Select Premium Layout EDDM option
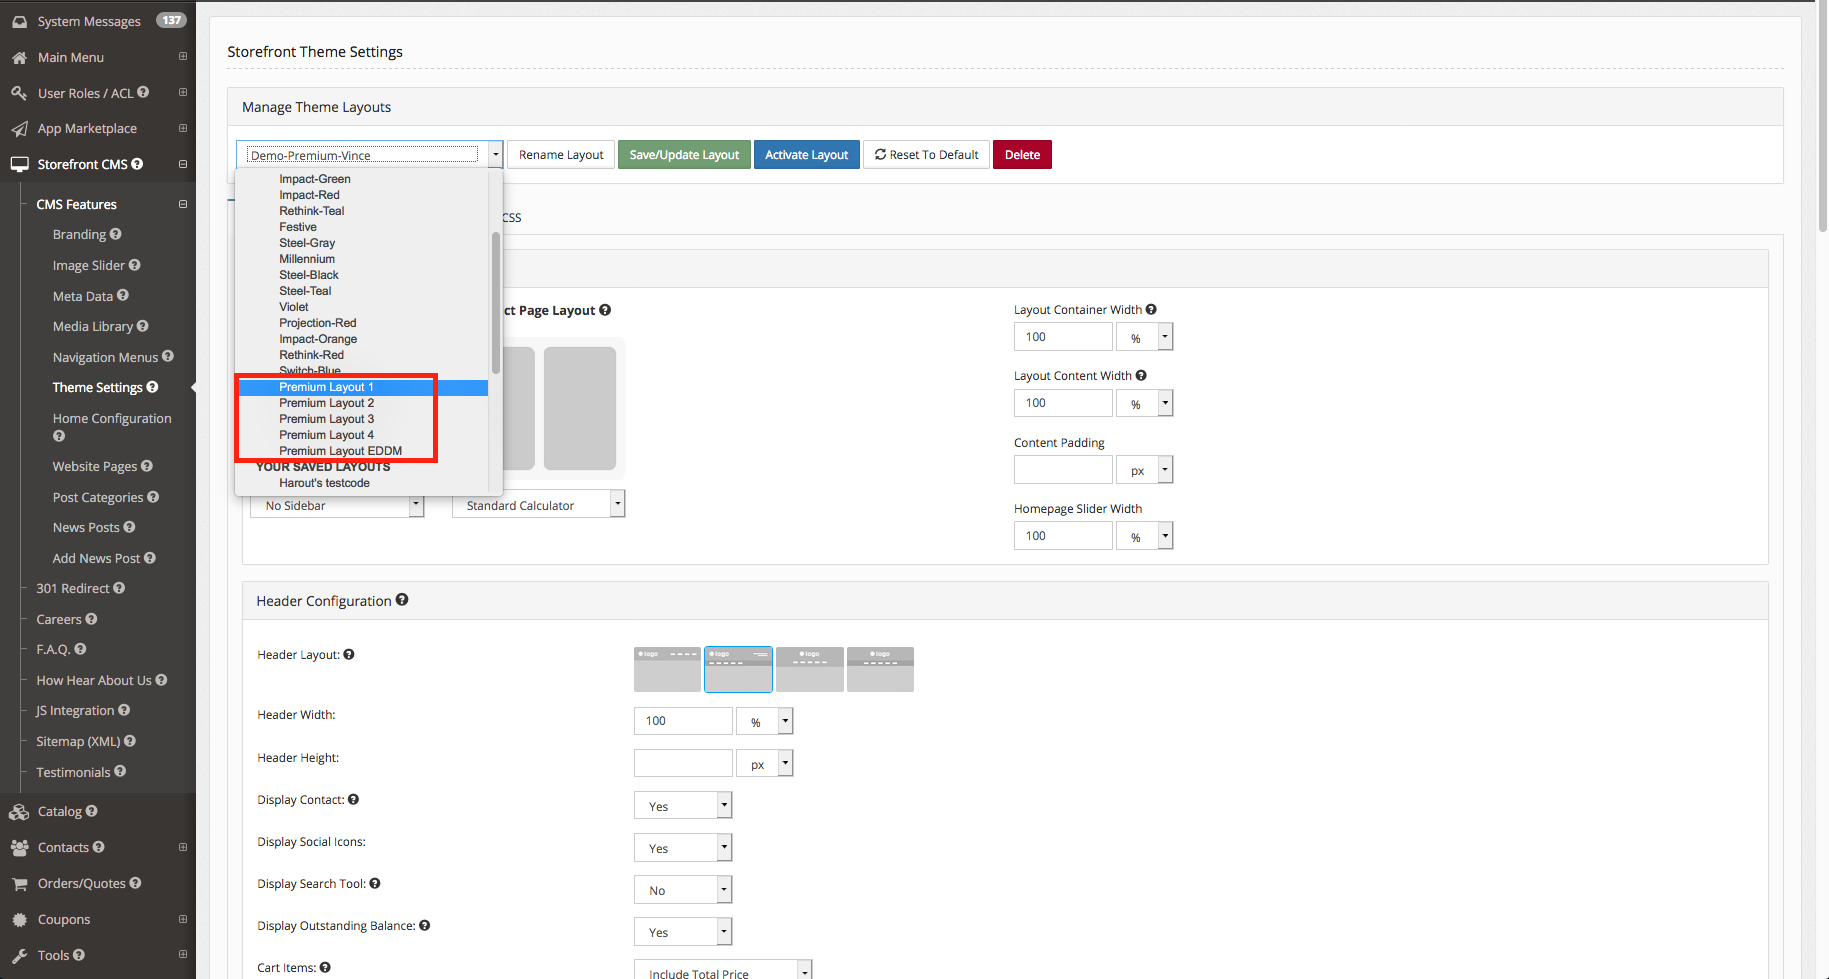This screenshot has width=1829, height=979. (x=341, y=451)
